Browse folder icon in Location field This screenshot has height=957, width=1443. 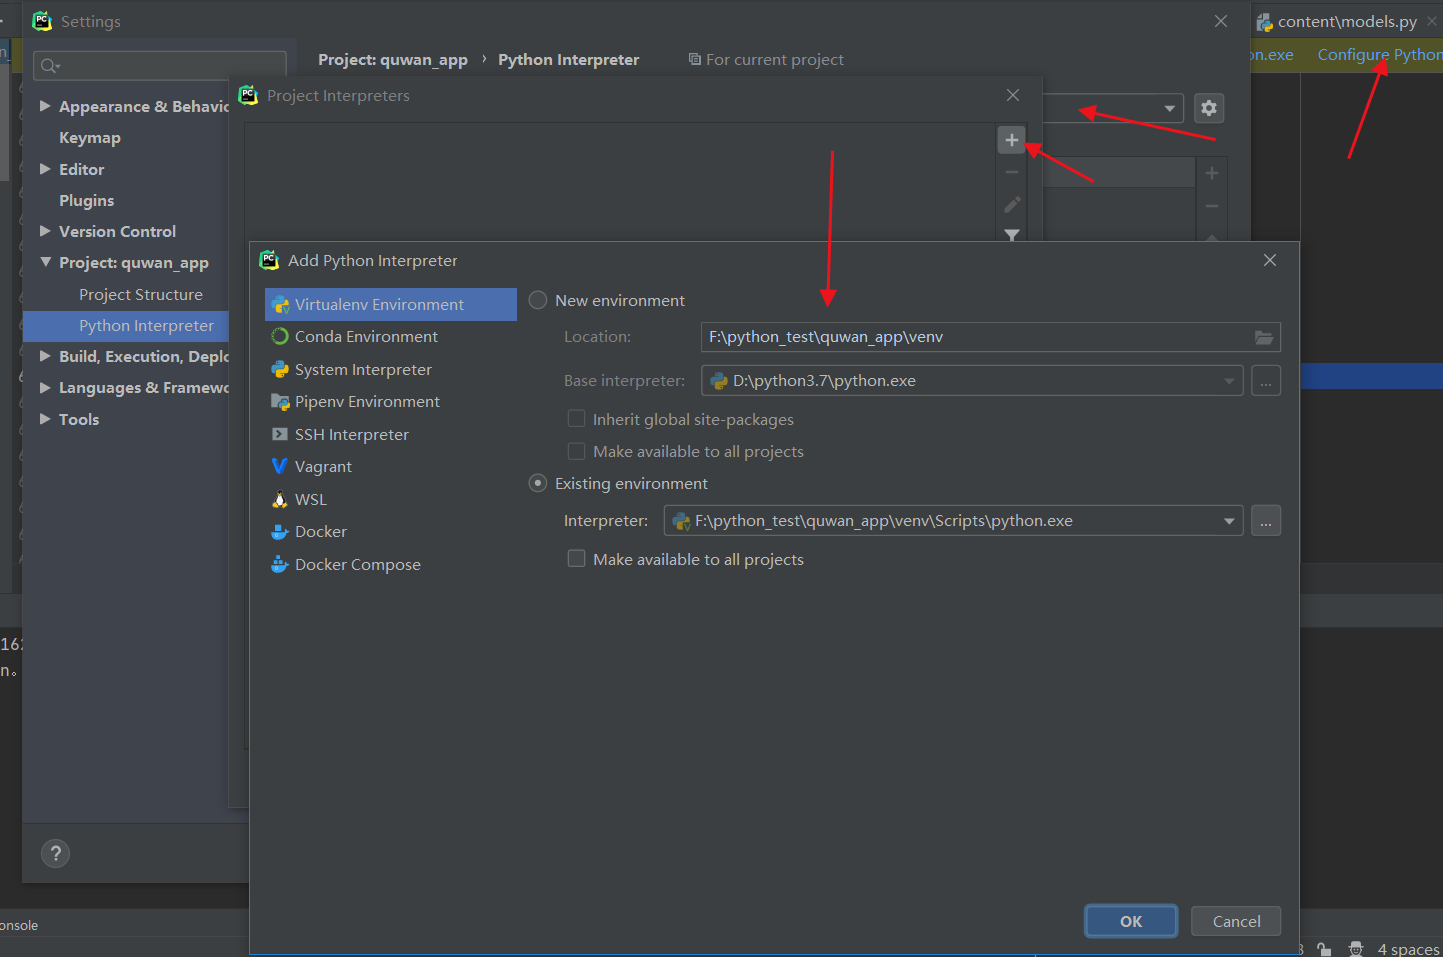[x=1265, y=337]
